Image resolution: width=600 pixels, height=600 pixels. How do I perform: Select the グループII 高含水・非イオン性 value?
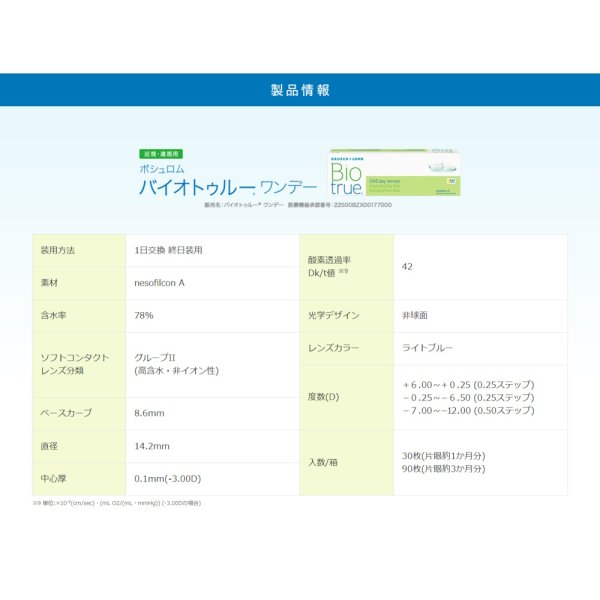coord(176,364)
